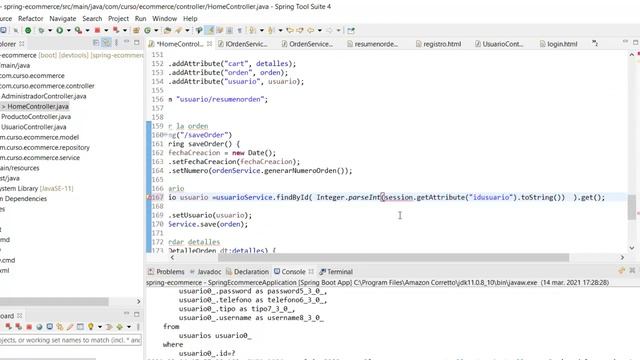Open the Window menu
The image size is (640, 360).
pyautogui.click(x=164, y=19)
